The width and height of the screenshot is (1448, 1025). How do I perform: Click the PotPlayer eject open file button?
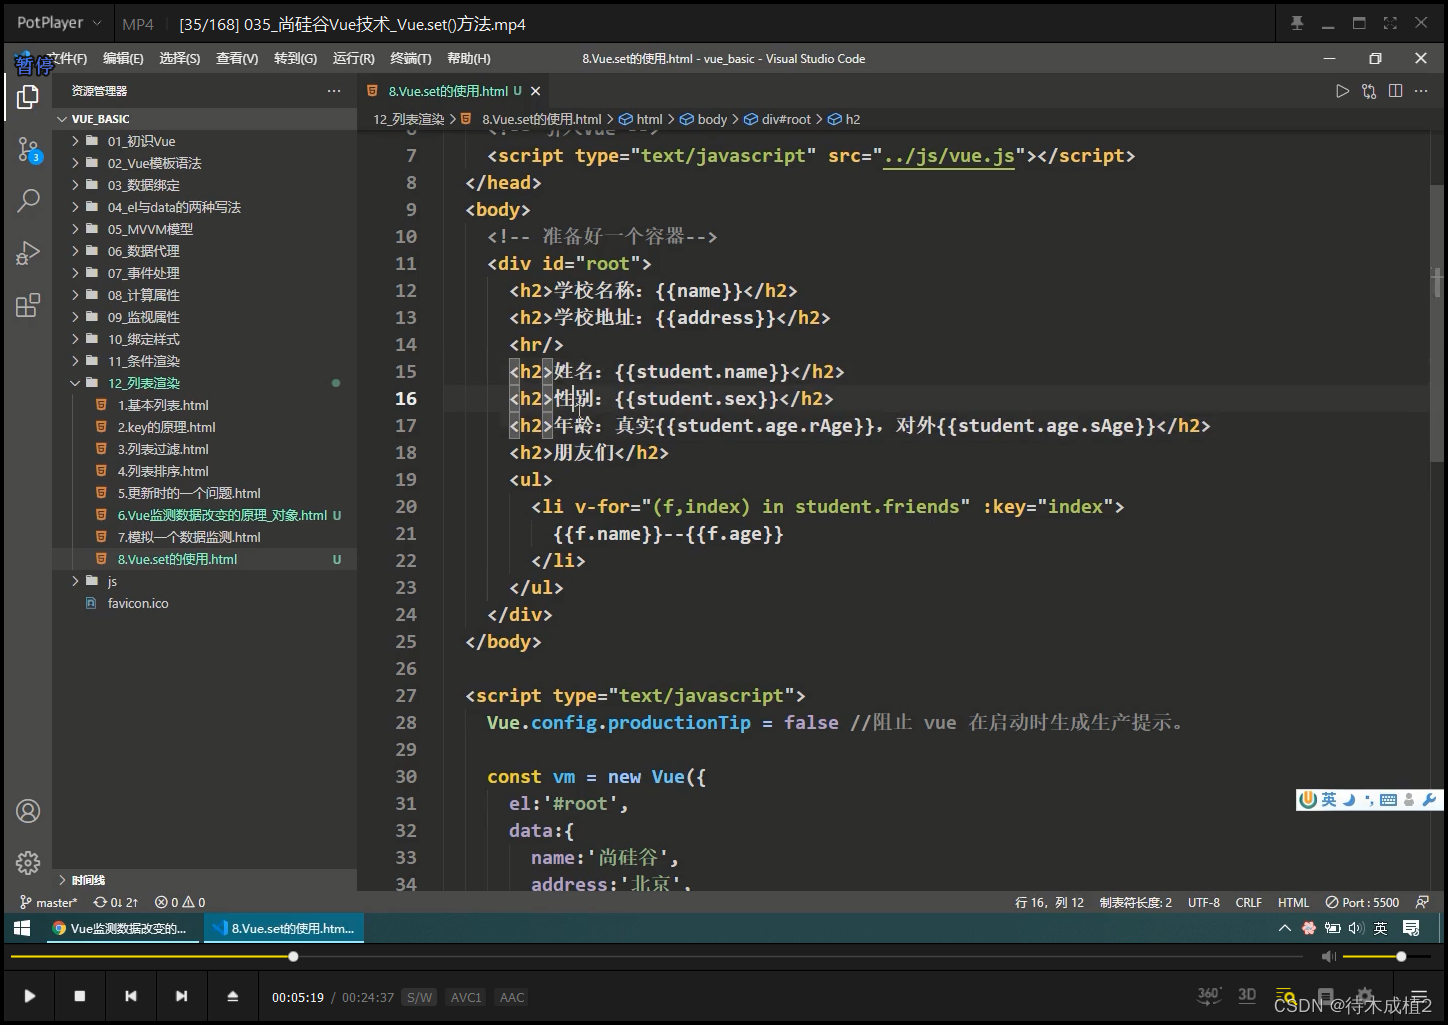point(232,996)
